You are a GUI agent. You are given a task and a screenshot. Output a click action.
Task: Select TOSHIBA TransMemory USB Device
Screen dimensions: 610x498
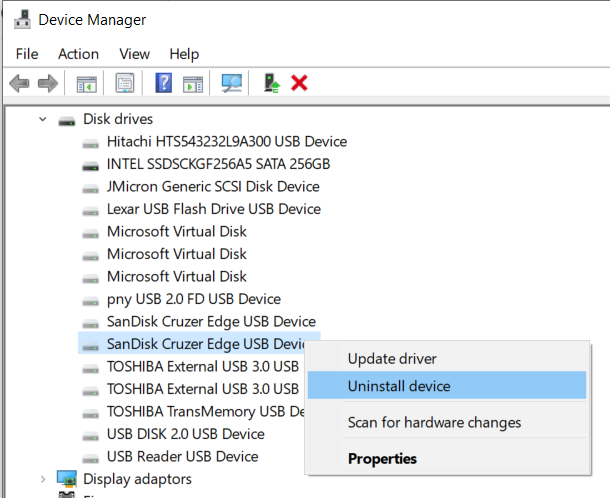coord(205,412)
